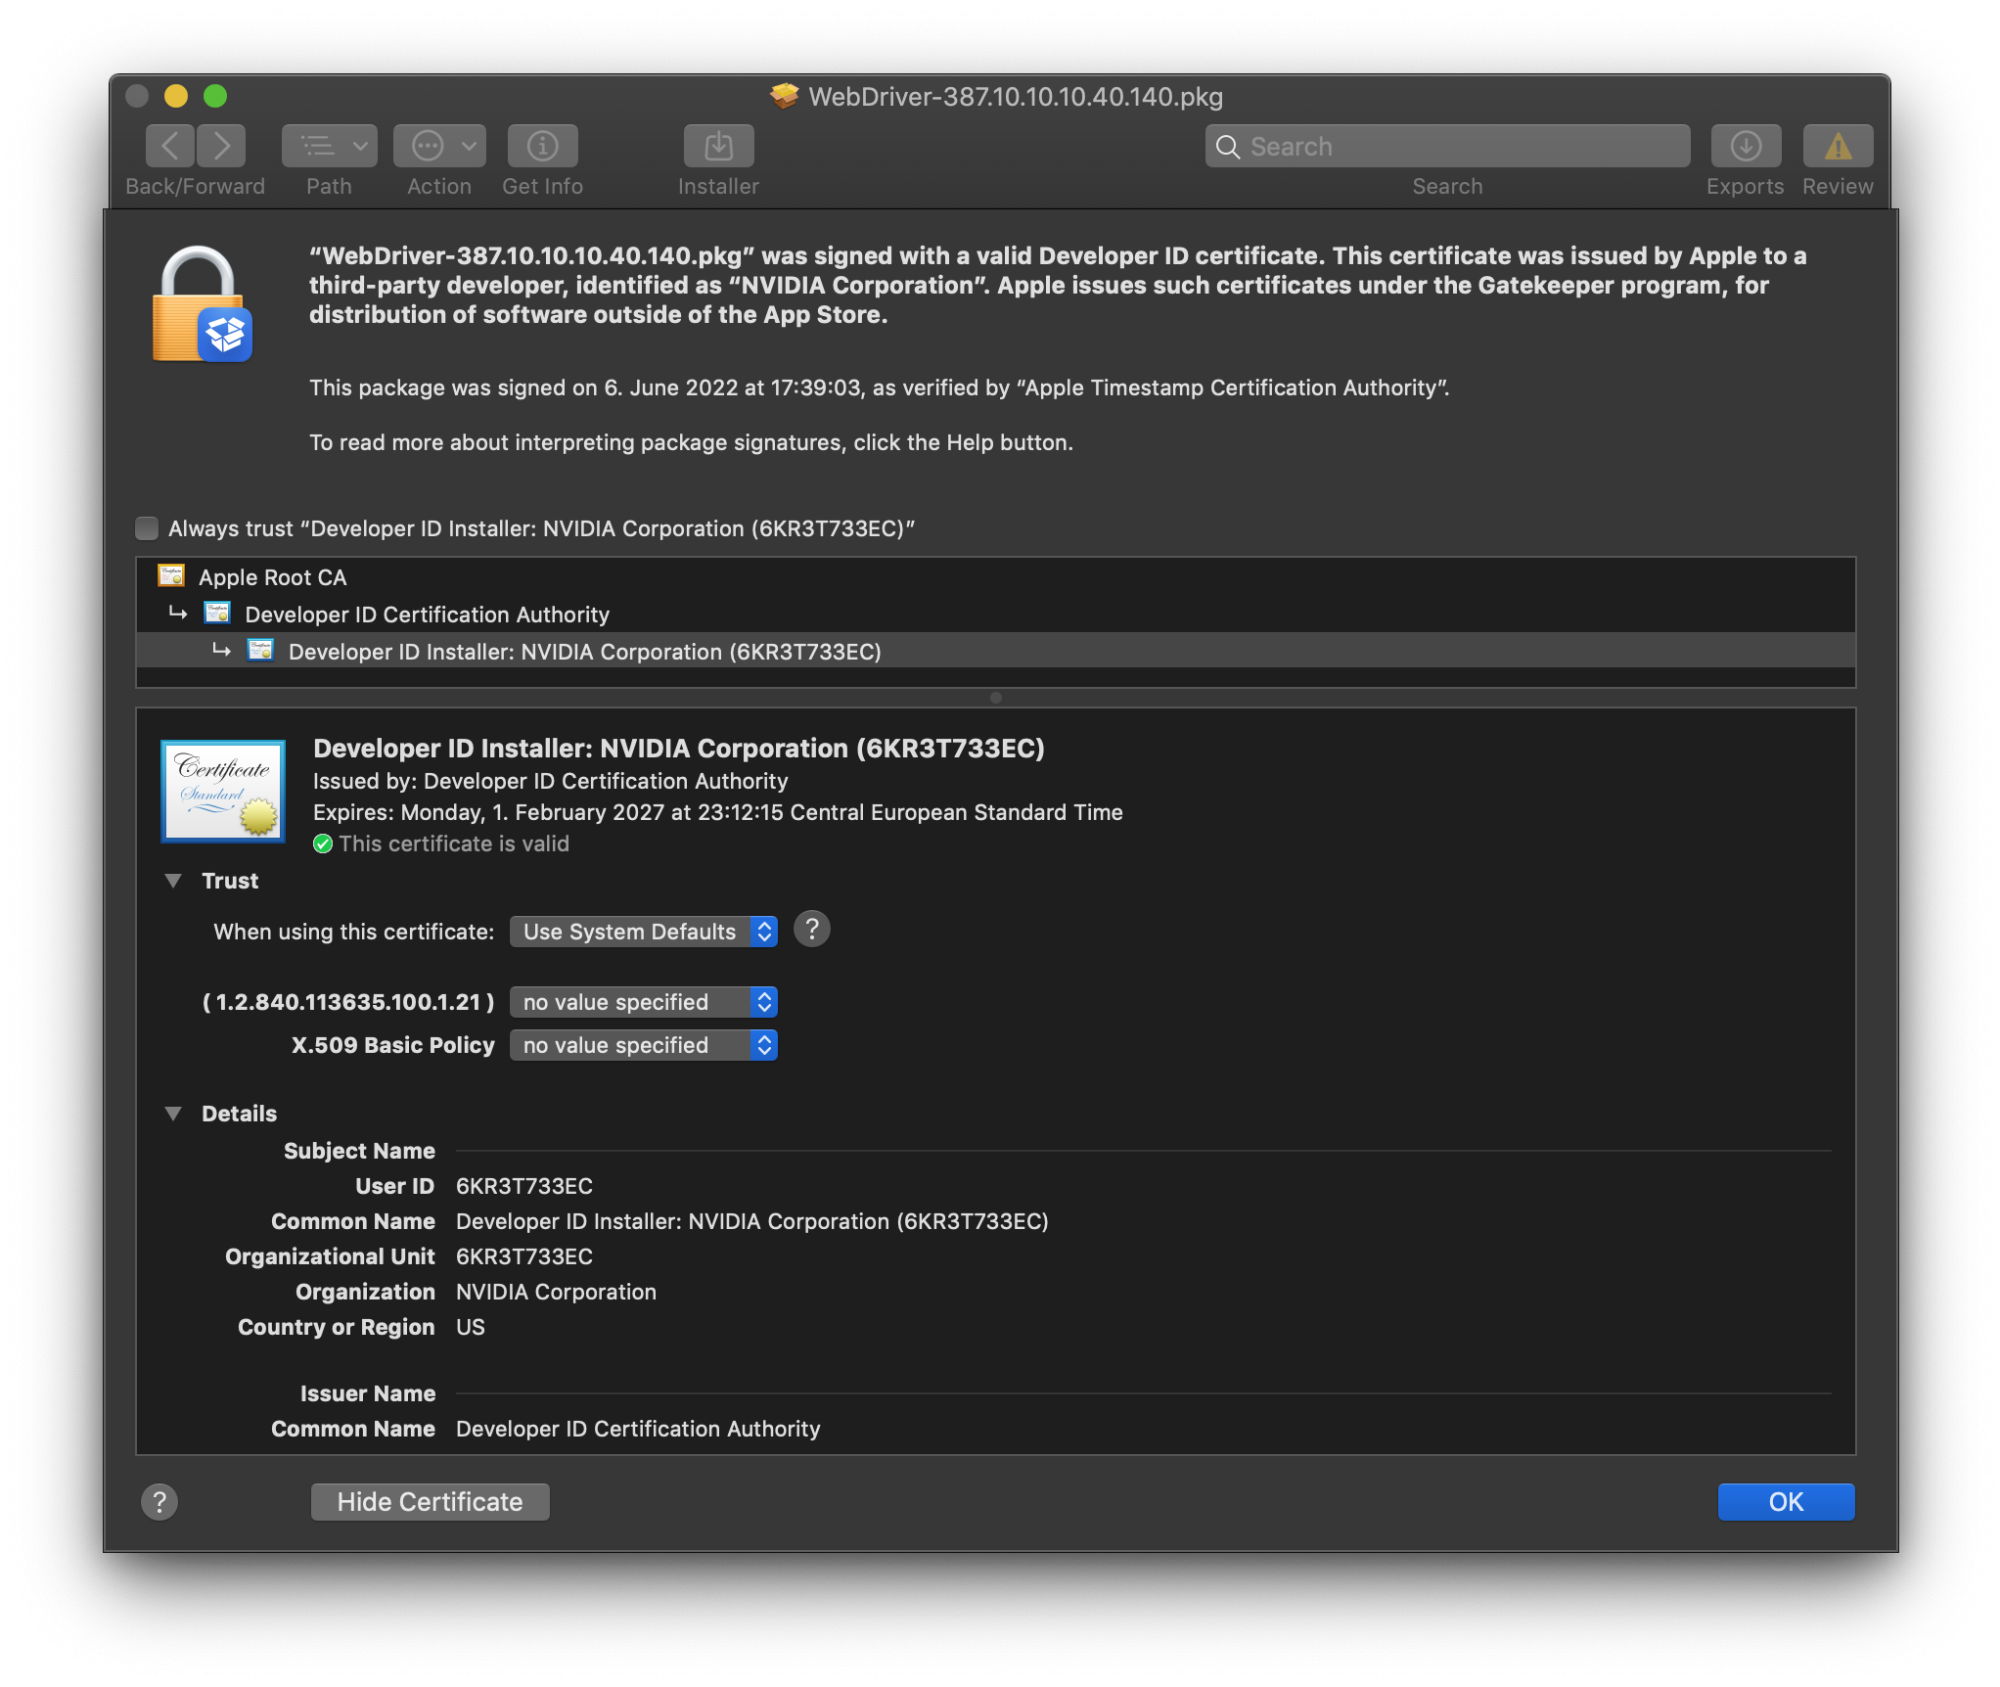
Task: Click the bottom-left help button
Action: coord(159,1501)
